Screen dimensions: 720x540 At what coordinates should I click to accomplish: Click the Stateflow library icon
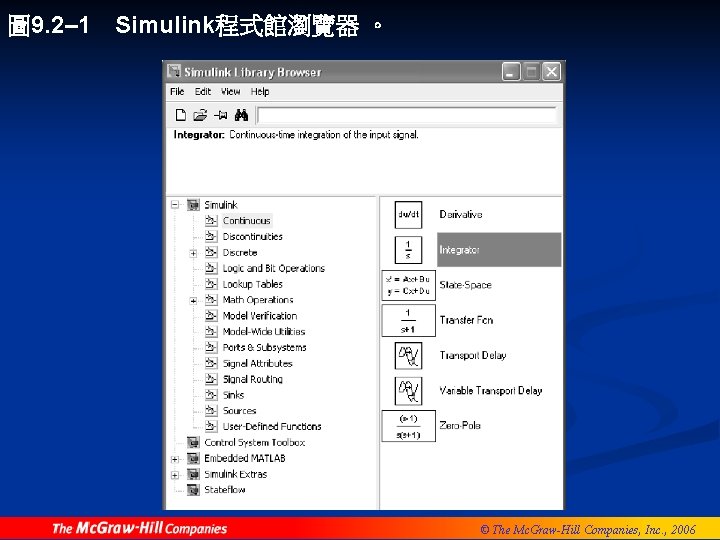(x=194, y=490)
